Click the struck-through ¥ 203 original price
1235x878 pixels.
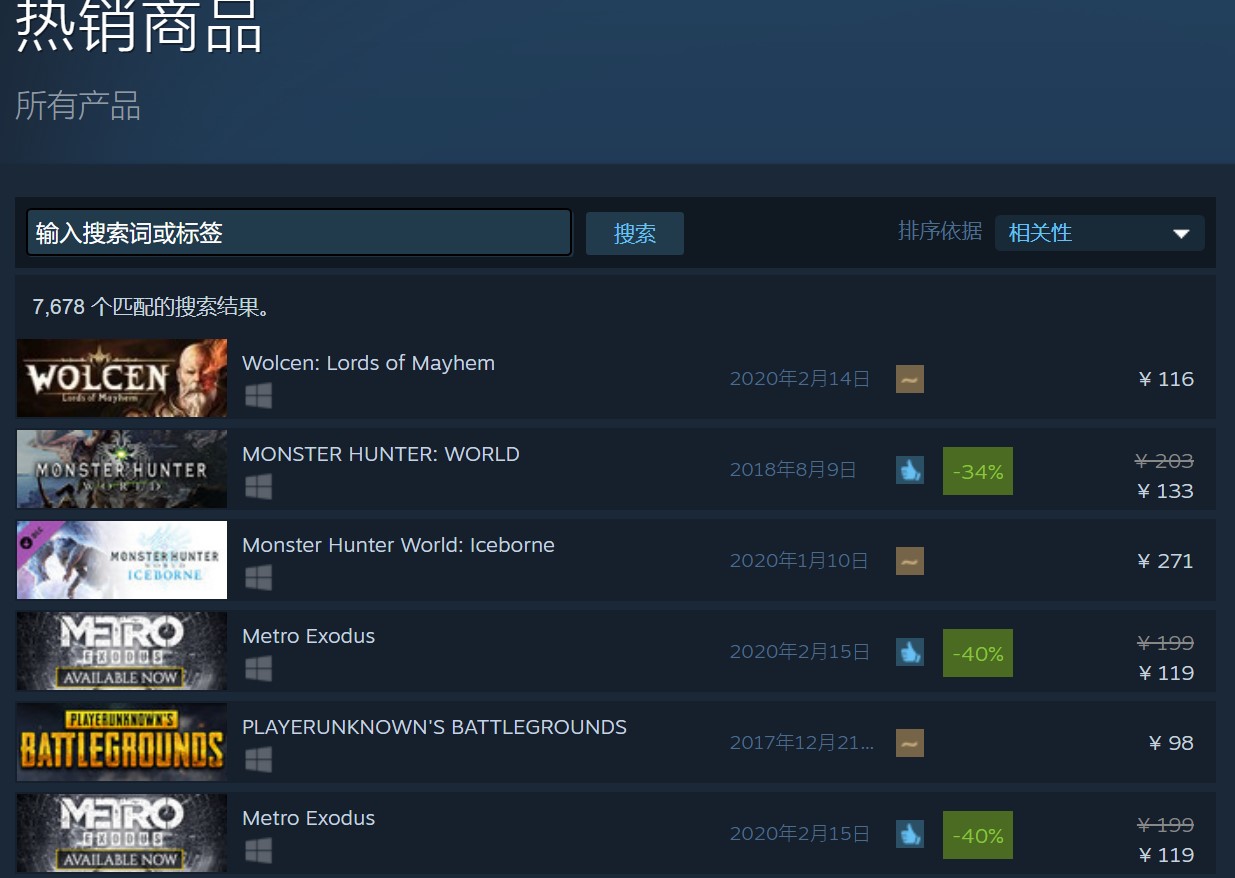coord(1165,461)
